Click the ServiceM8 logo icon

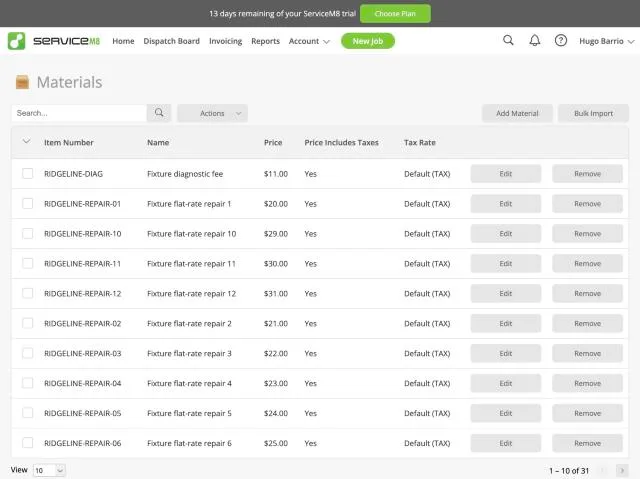coord(16,41)
